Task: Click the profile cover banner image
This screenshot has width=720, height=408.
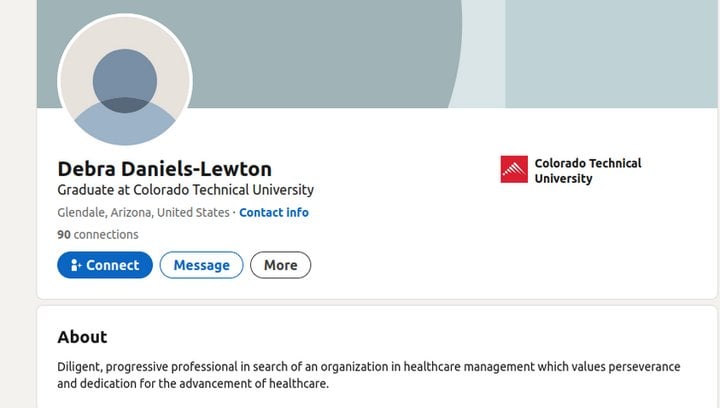Action: tap(377, 54)
